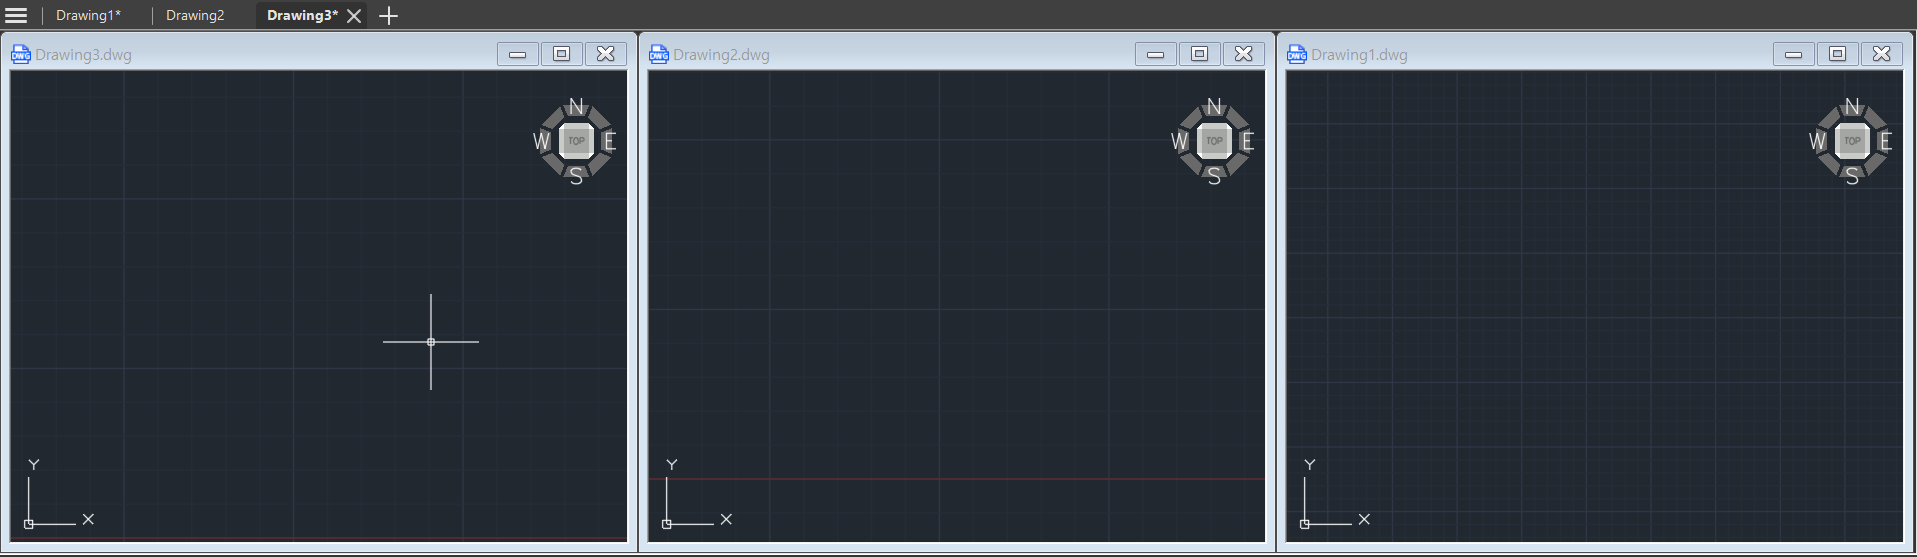
Task: Click N on Drawing1 ViewCube compass
Action: tap(1852, 107)
